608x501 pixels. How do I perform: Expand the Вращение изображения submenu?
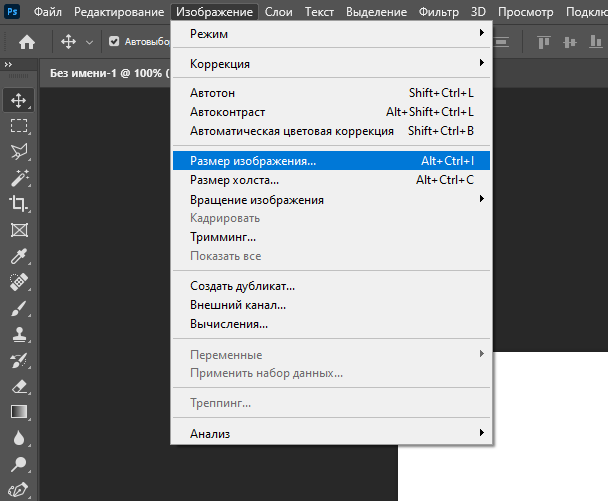tap(332, 200)
